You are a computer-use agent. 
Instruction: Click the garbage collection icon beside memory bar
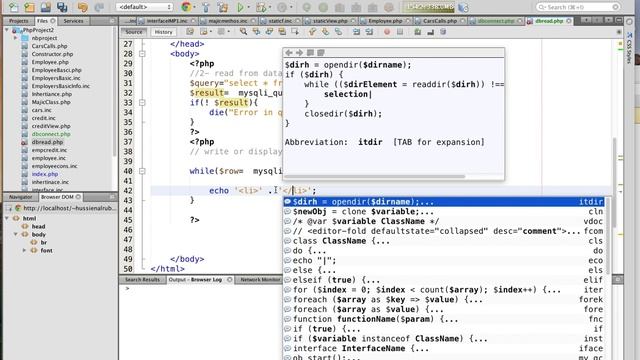[463, 7]
